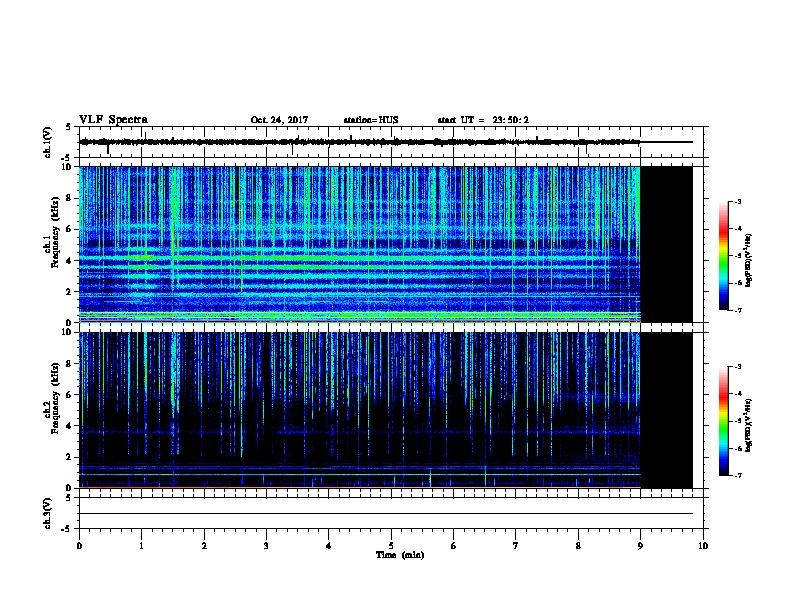Screen dimensions: 792x612
Task: Click the "-3" label on upper color scale
Action: 738,202
